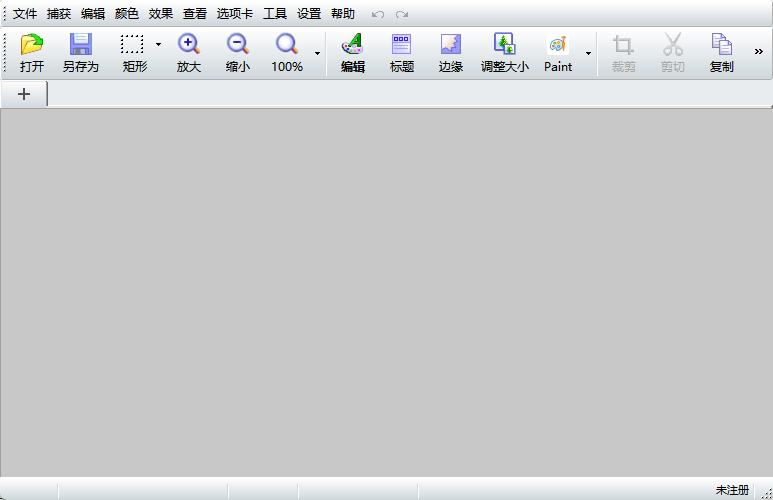Expand the 矩形 capture mode dropdown arrow
This screenshot has height=500, width=773.
coord(158,45)
